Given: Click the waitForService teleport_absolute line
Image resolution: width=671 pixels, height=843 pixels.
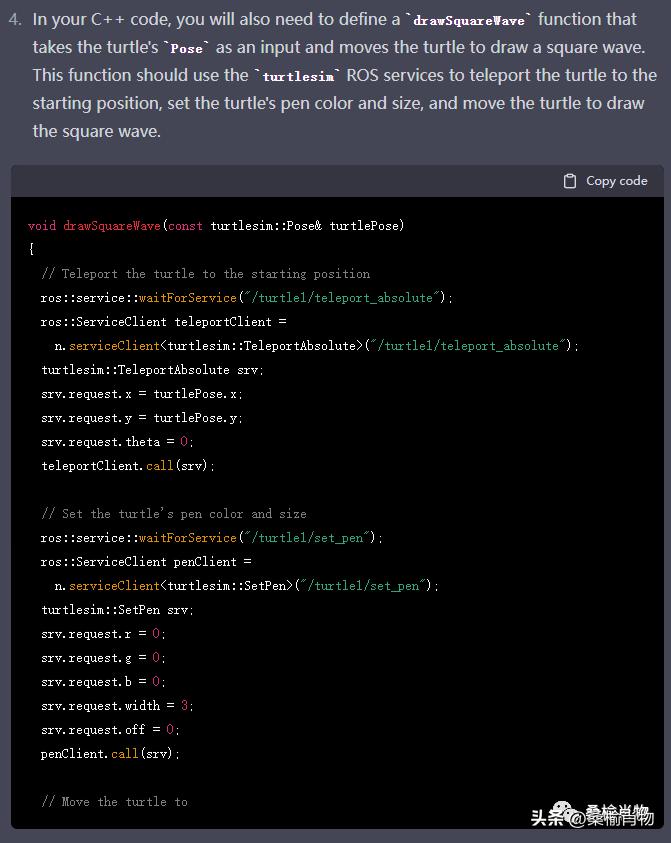Looking at the screenshot, I should pyautogui.click(x=246, y=298).
